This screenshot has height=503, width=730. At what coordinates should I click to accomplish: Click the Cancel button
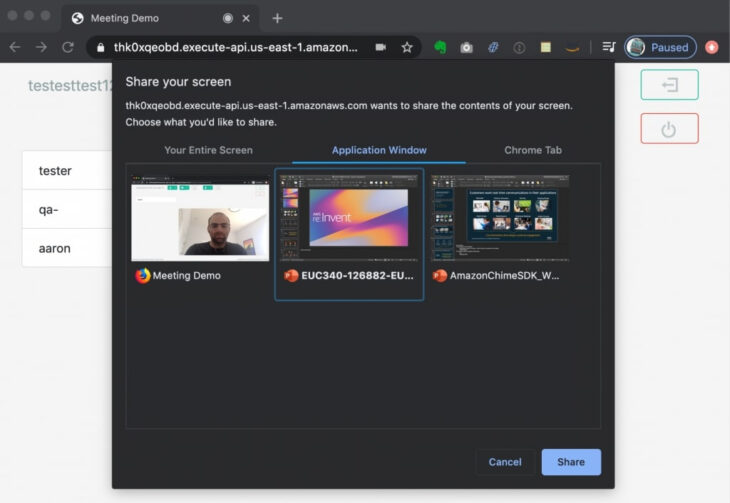coord(505,462)
